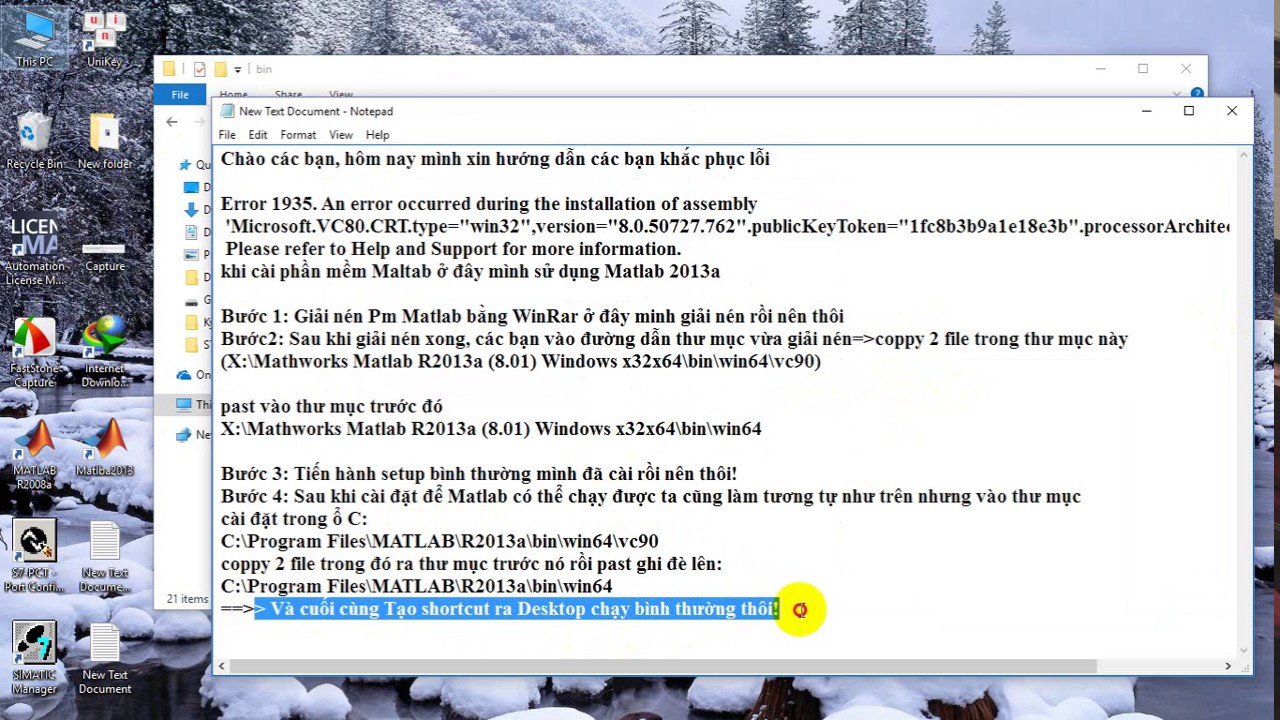Open Notepad Help menu

(x=377, y=135)
